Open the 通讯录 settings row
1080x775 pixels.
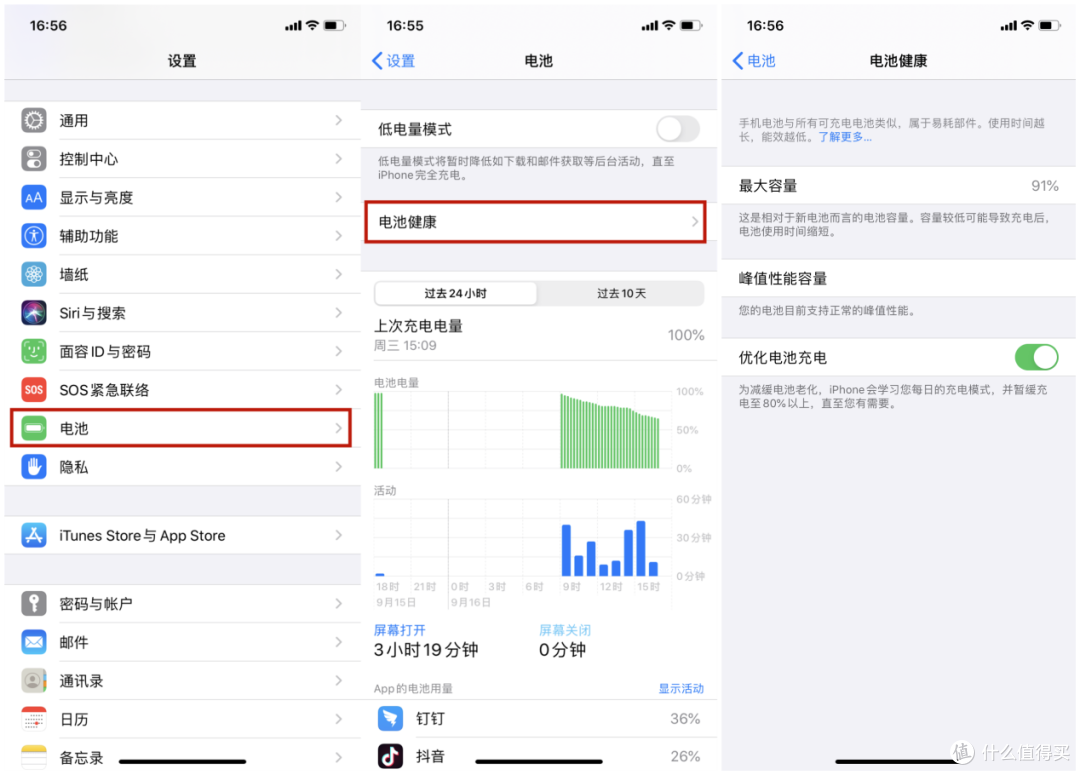tap(183, 681)
